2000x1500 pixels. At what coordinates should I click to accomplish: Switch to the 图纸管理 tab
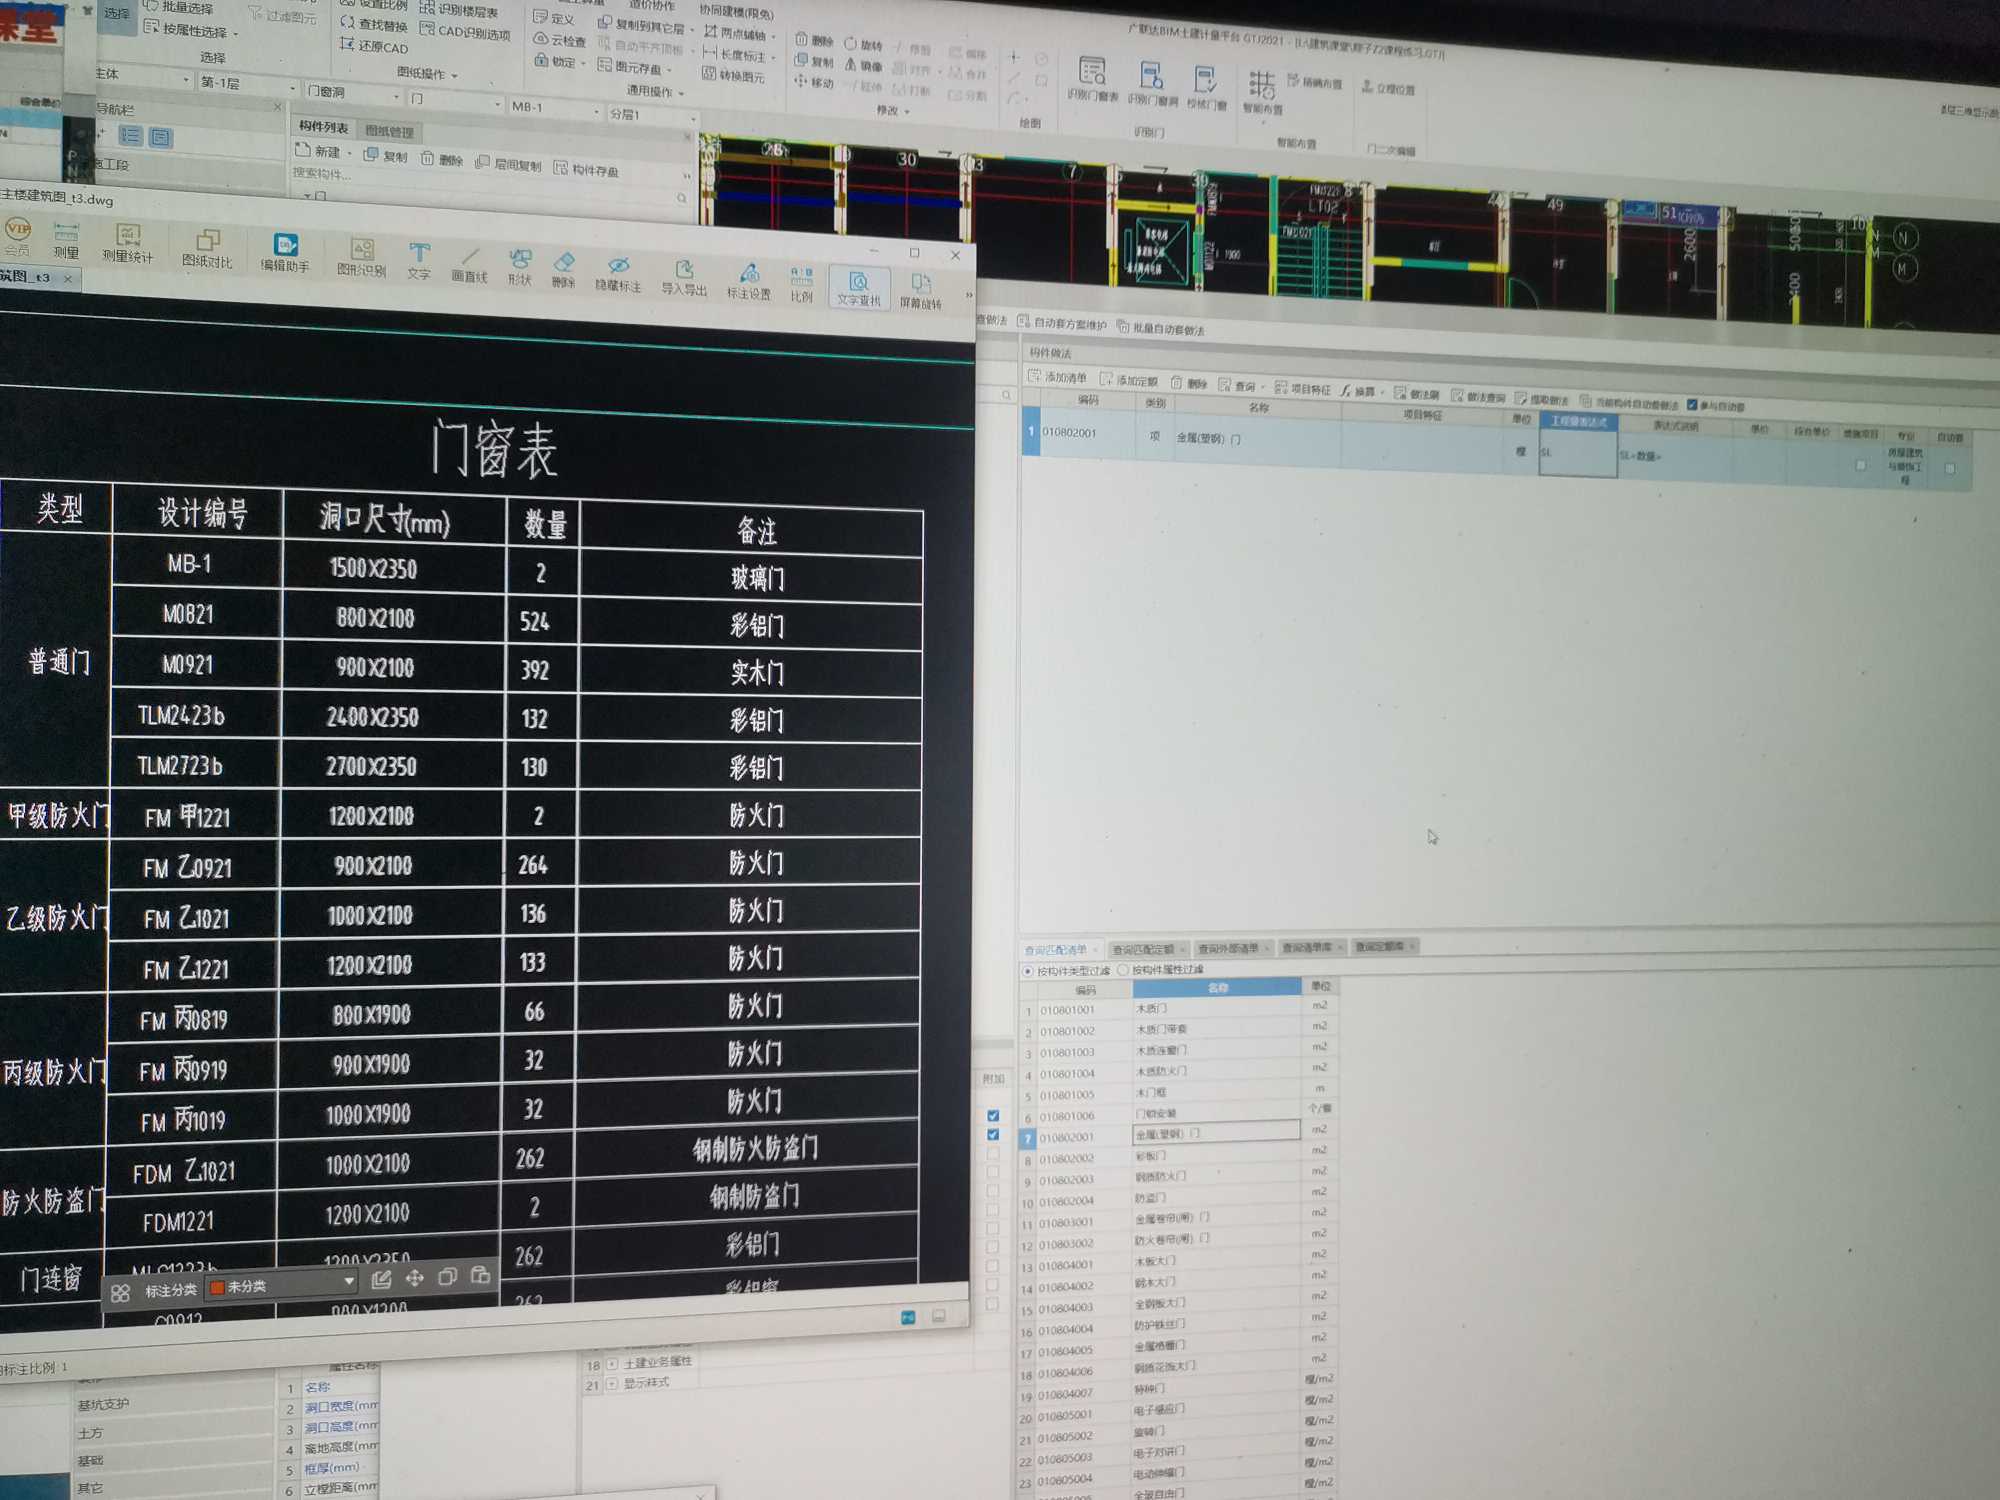click(x=389, y=131)
